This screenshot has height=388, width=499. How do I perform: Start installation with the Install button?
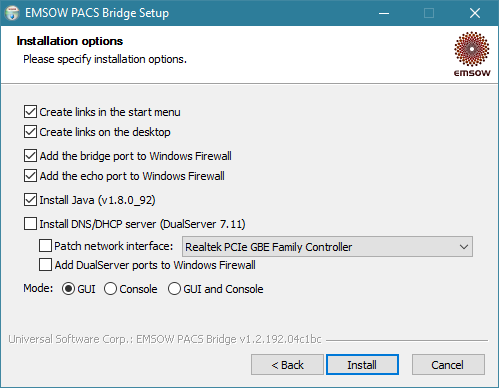point(362,365)
